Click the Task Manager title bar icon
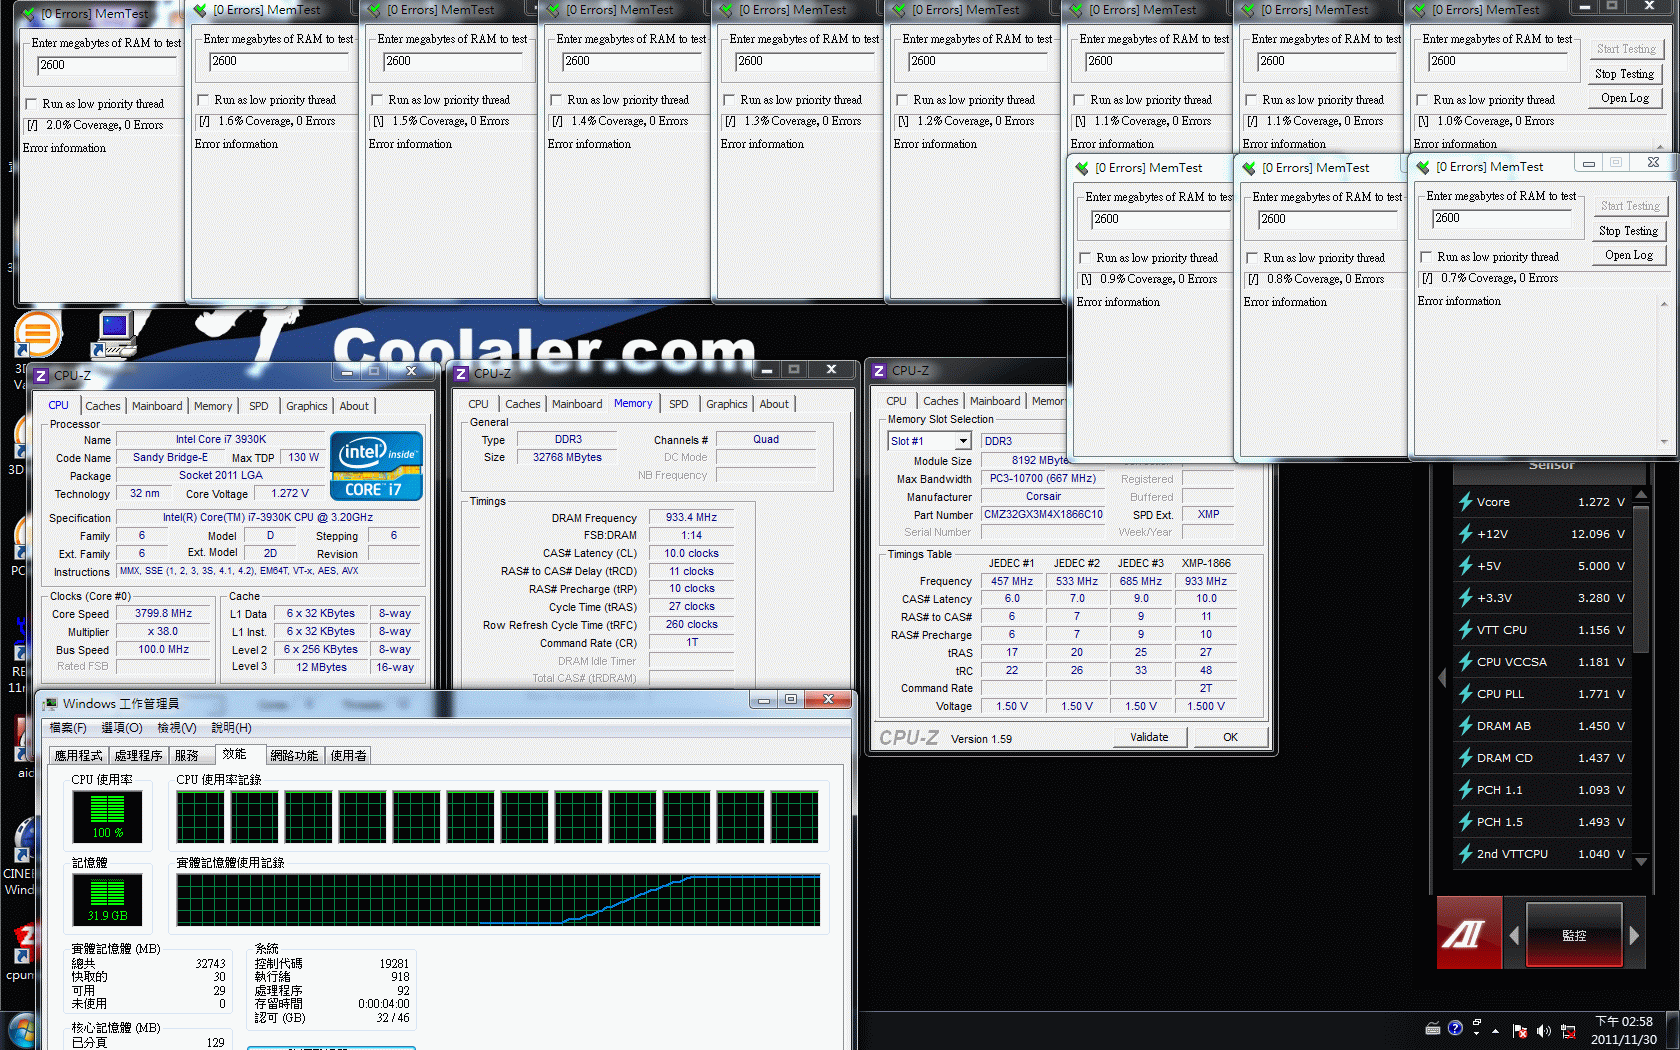Viewport: 1680px width, 1050px height. pos(51,704)
